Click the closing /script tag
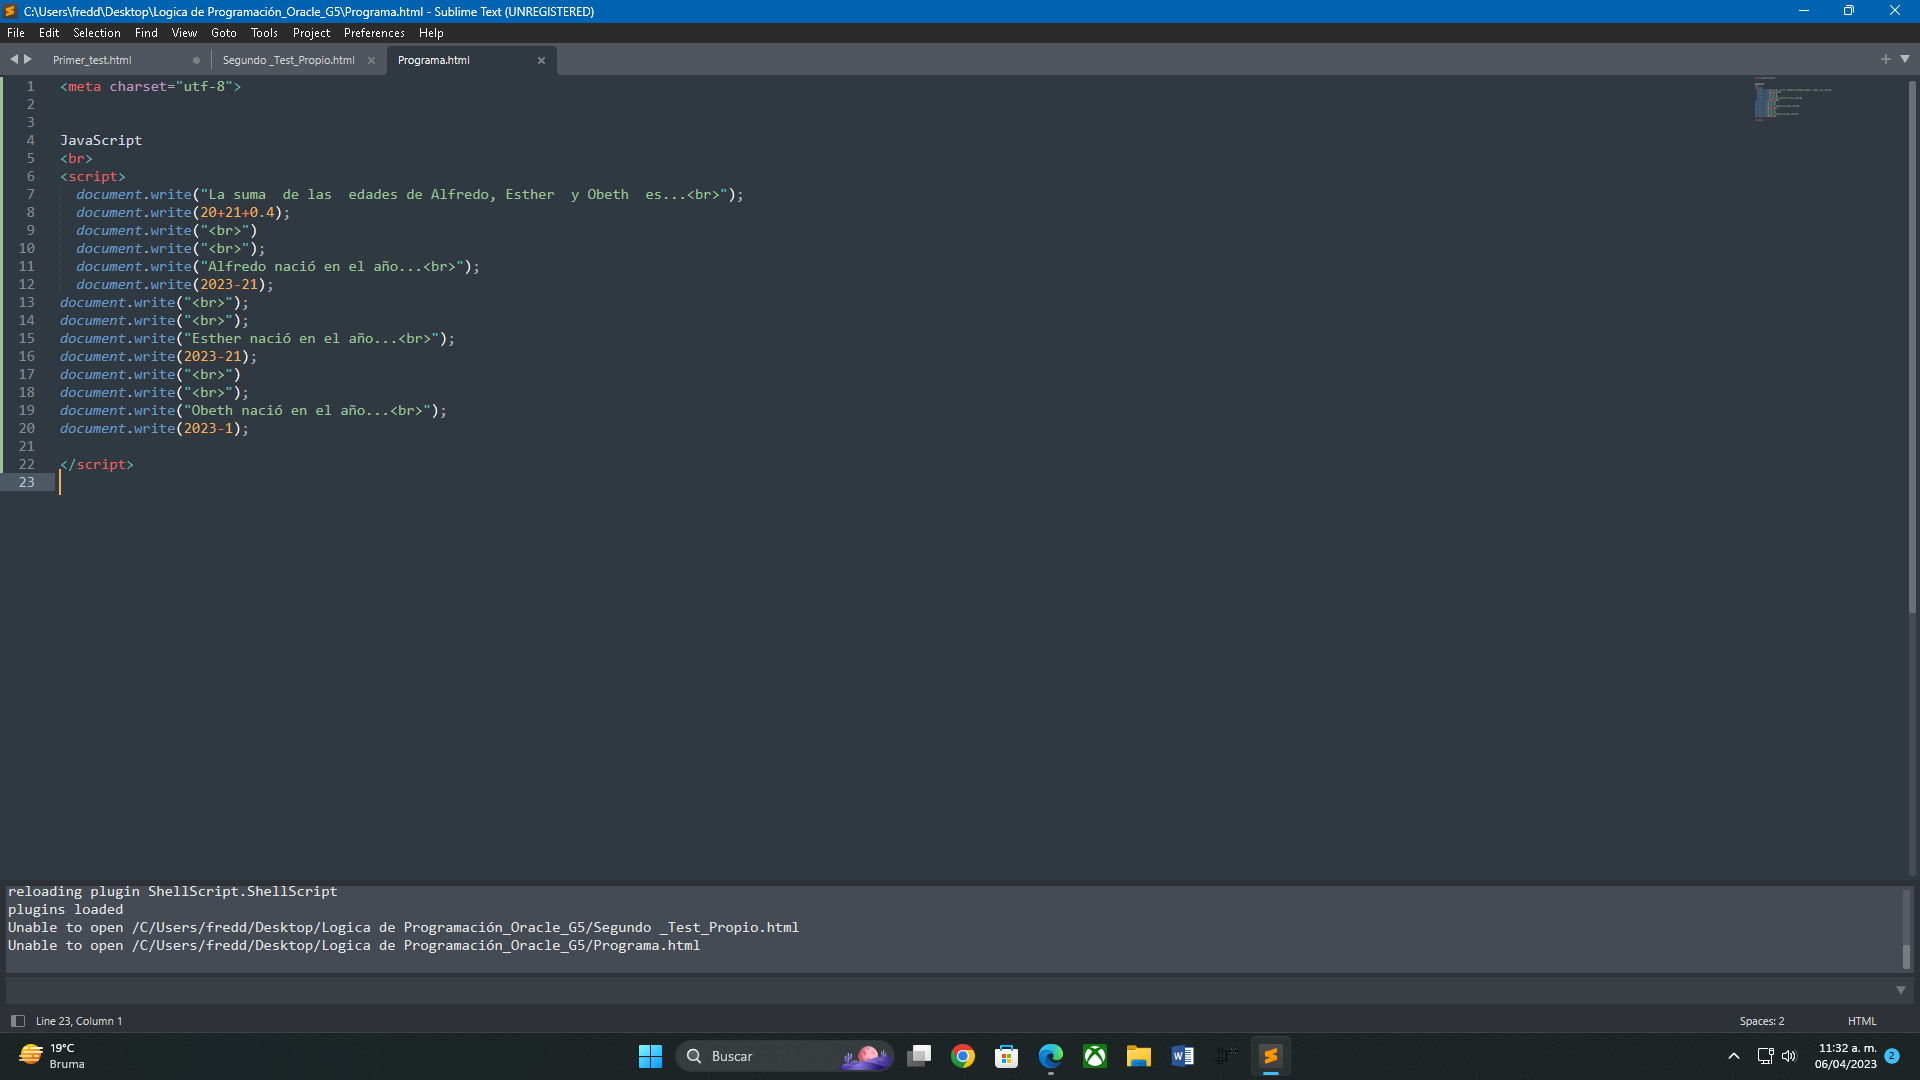Screen dimensions: 1920x1080 pos(97,465)
